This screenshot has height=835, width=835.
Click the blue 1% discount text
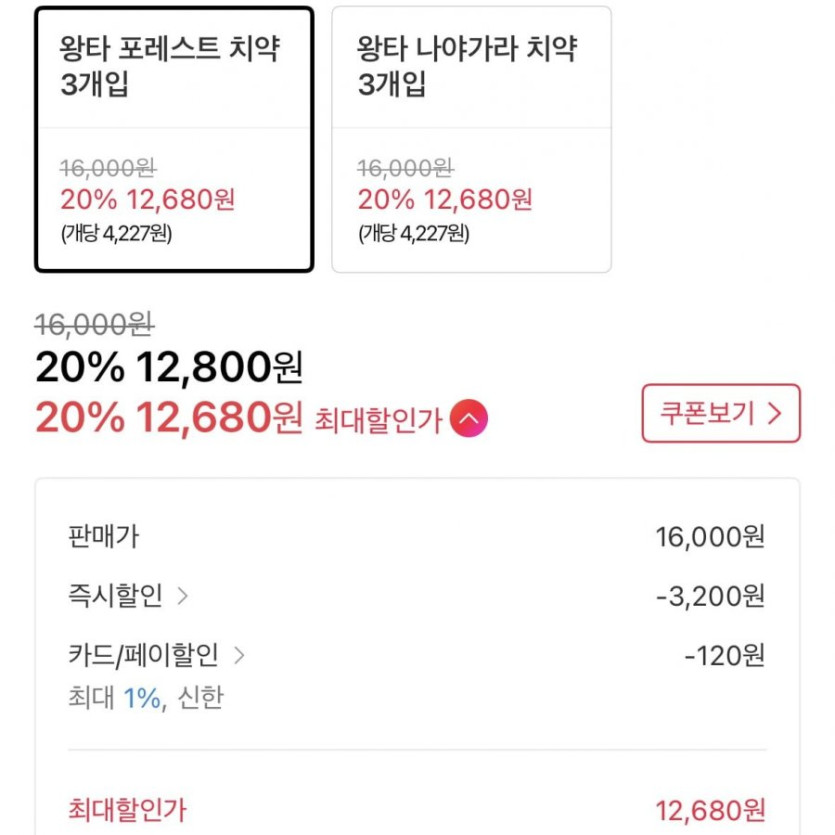coord(142,698)
